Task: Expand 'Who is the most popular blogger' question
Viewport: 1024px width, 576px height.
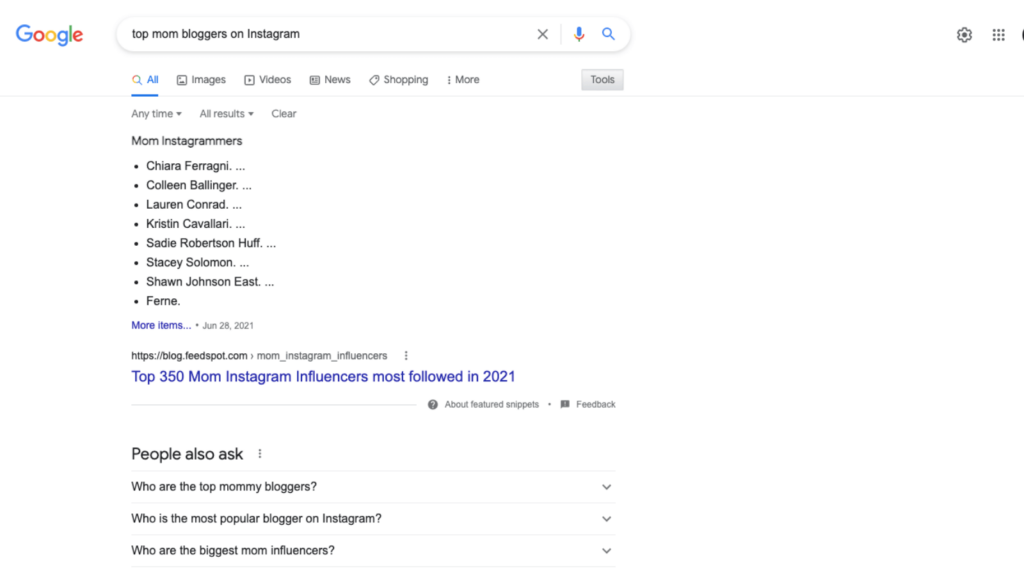Action: pyautogui.click(x=373, y=519)
